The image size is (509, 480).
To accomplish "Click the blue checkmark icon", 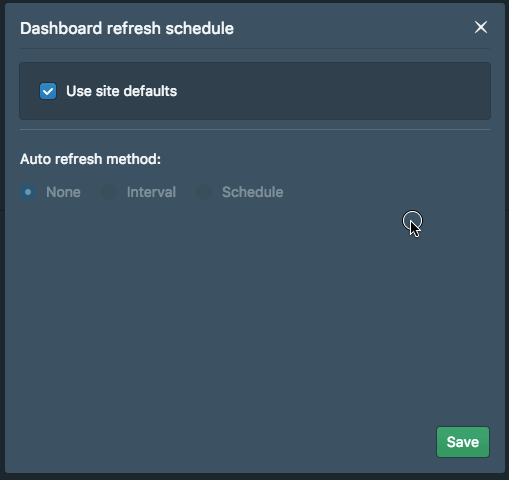I will pyautogui.click(x=48, y=91).
